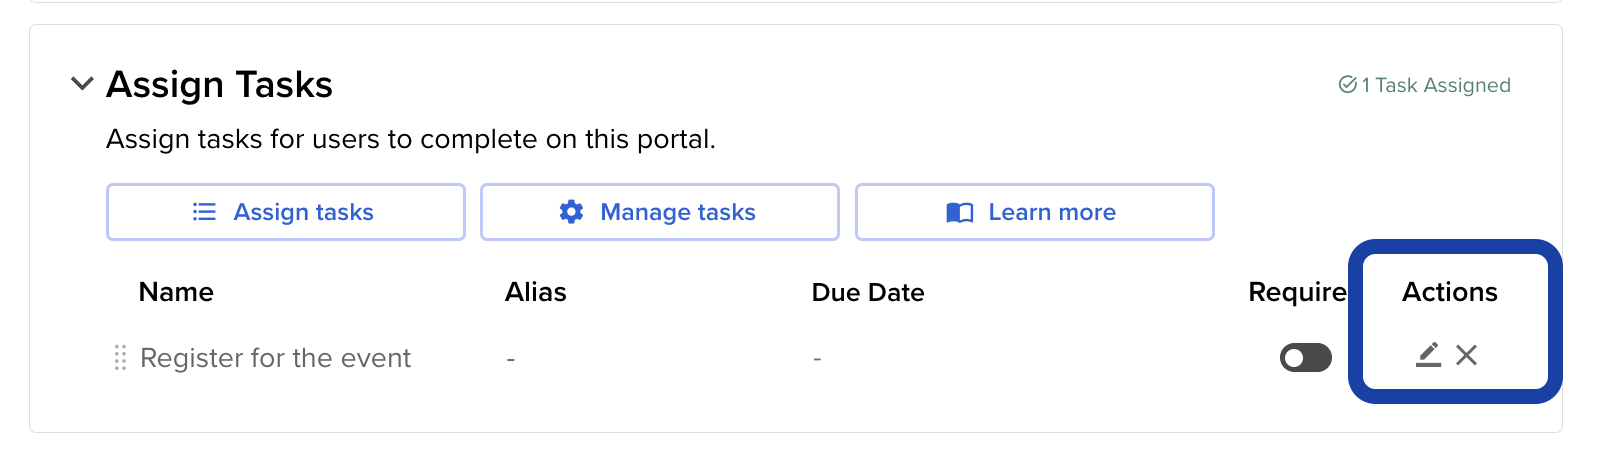Click the Name column header
Image resolution: width=1624 pixels, height=450 pixels.
176,292
